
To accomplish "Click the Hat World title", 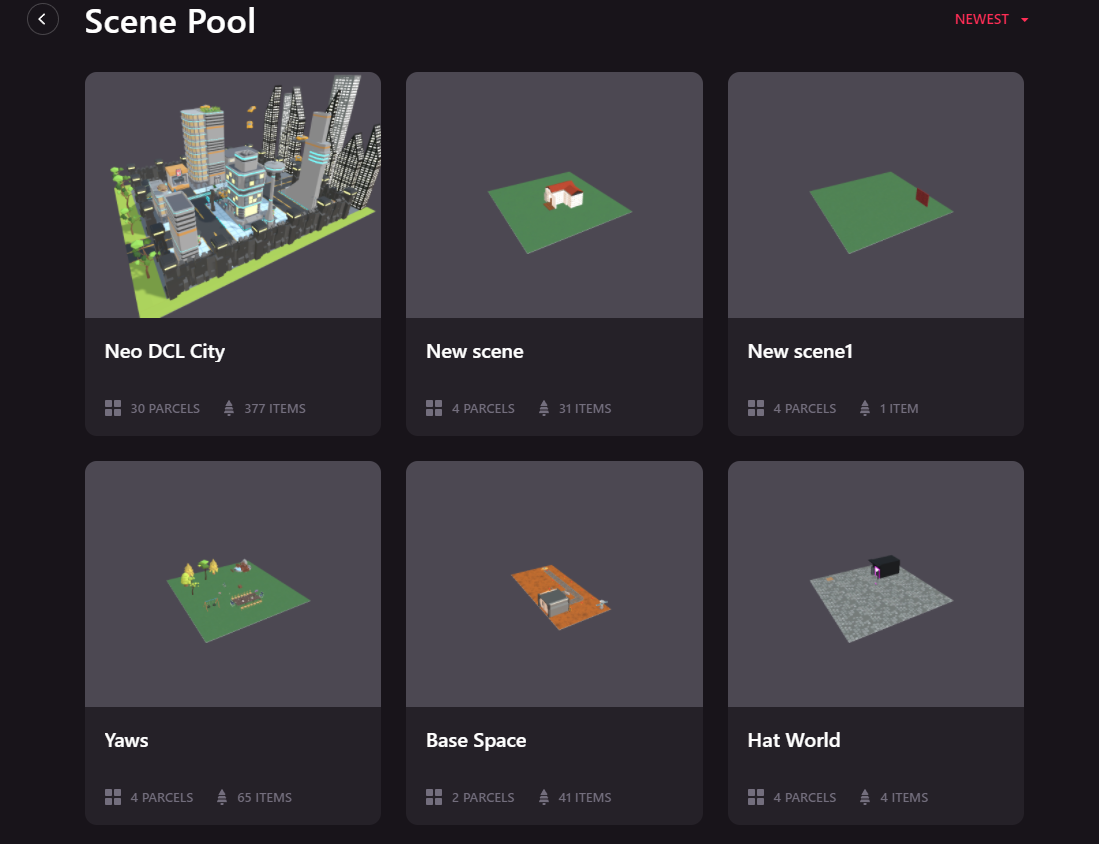I will 793,740.
